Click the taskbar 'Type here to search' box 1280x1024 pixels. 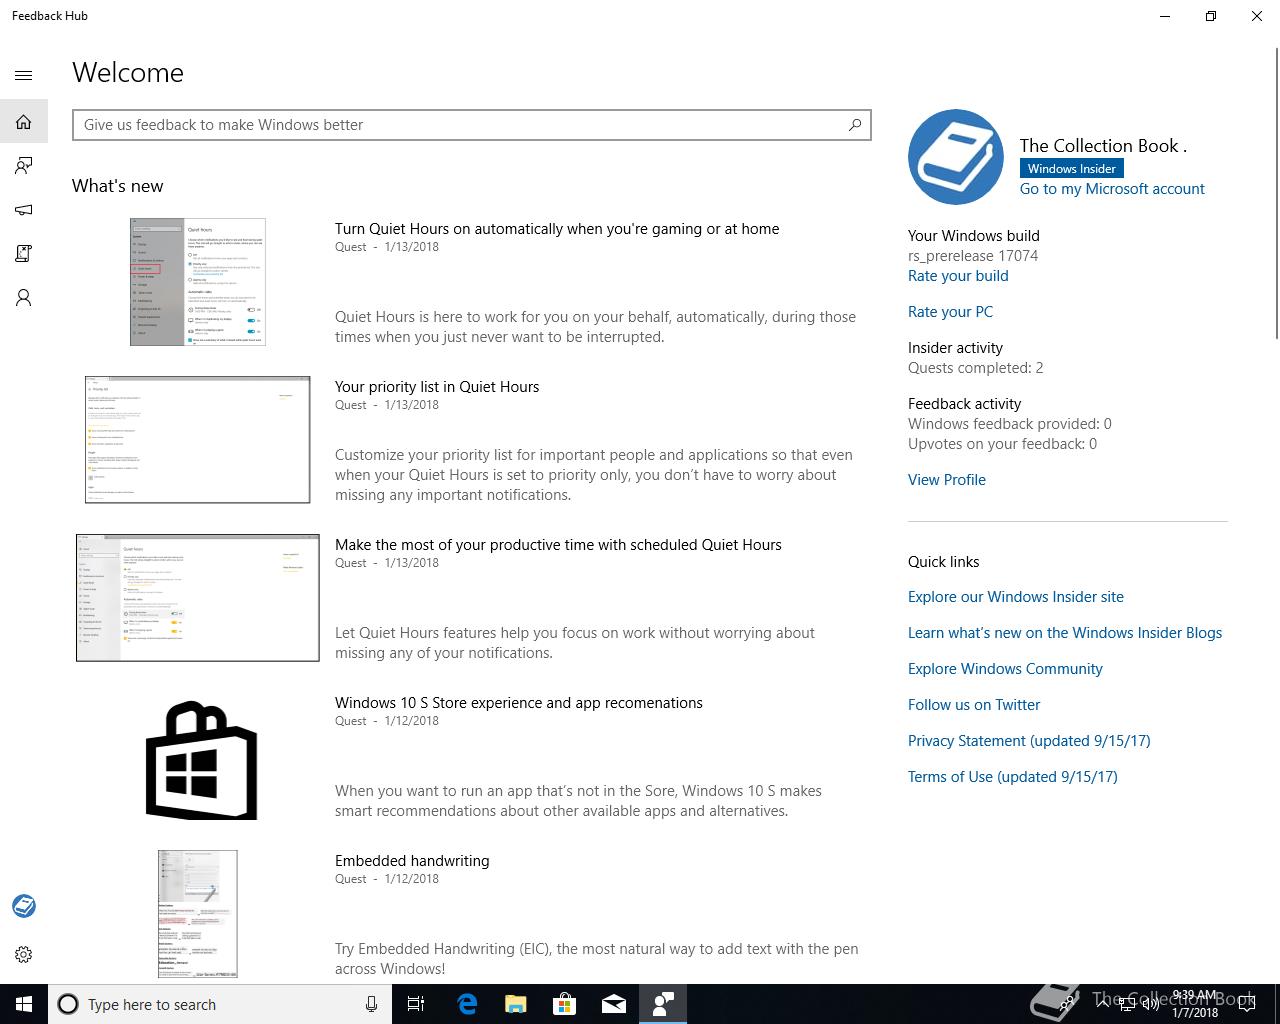tap(220, 1004)
